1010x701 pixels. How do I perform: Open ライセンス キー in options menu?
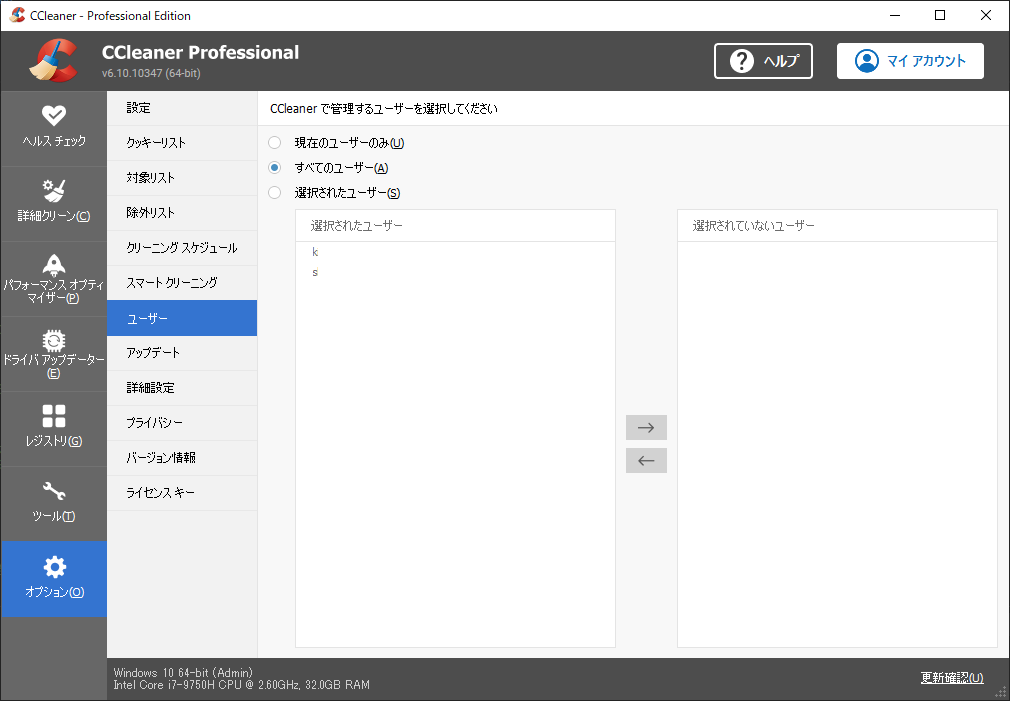tap(182, 492)
